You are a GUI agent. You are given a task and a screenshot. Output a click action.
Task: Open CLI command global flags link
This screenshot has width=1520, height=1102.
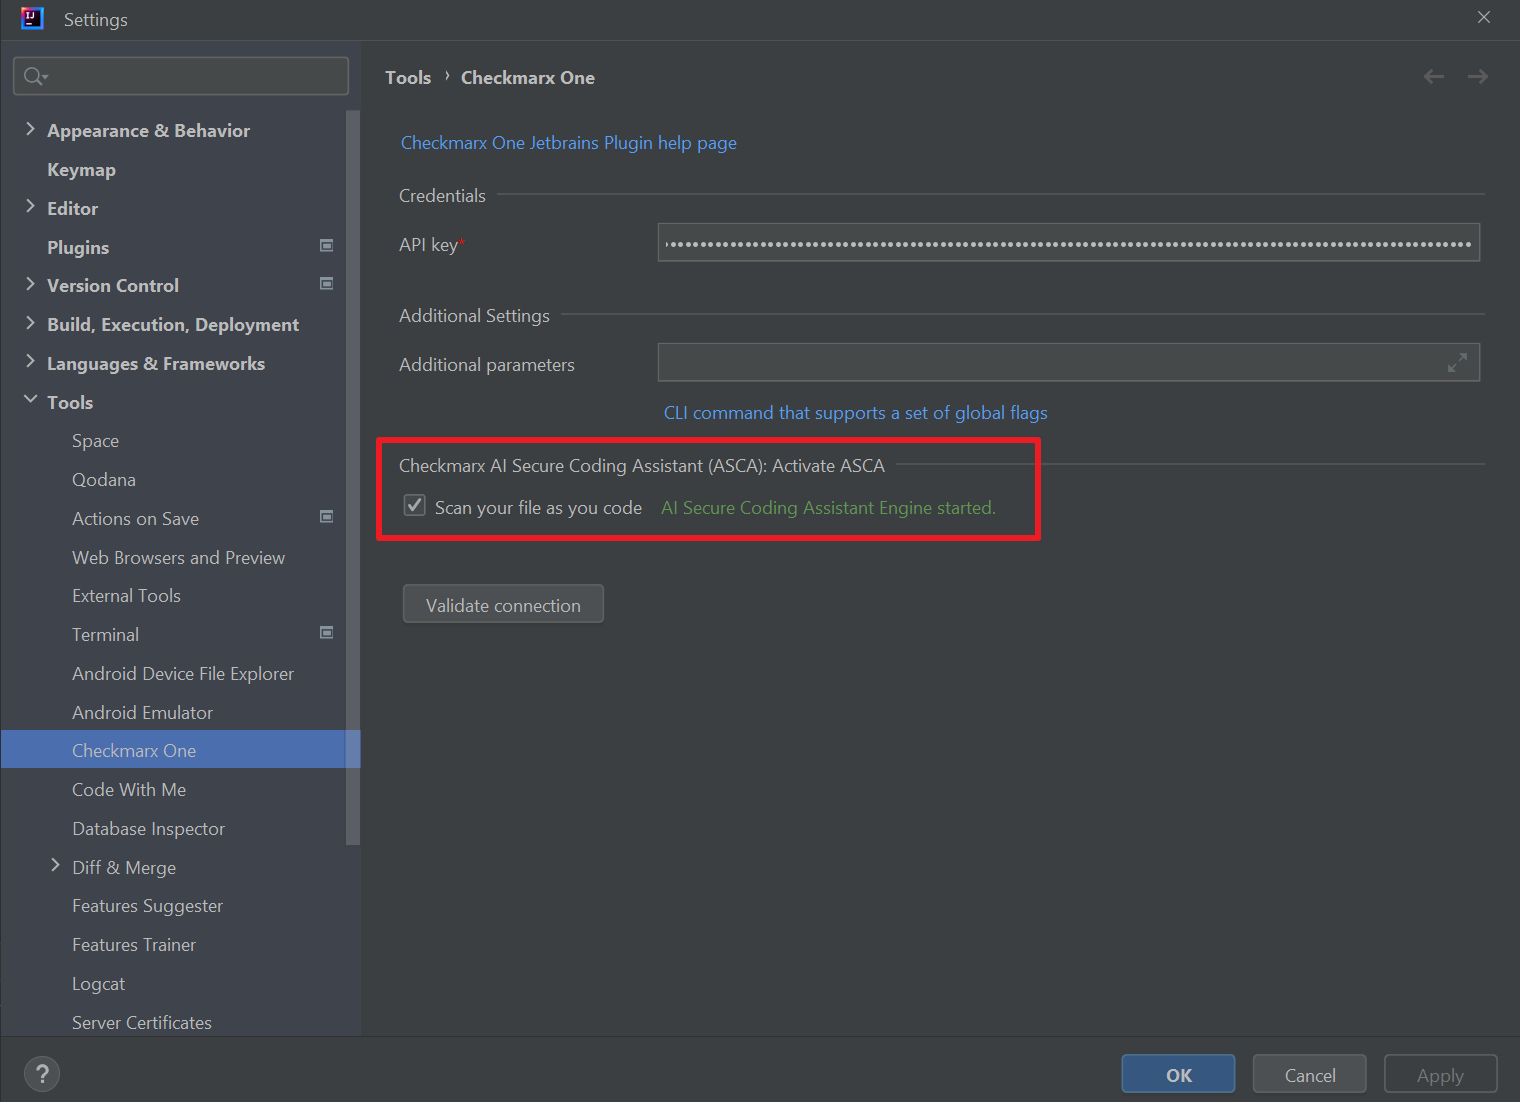coord(856,413)
